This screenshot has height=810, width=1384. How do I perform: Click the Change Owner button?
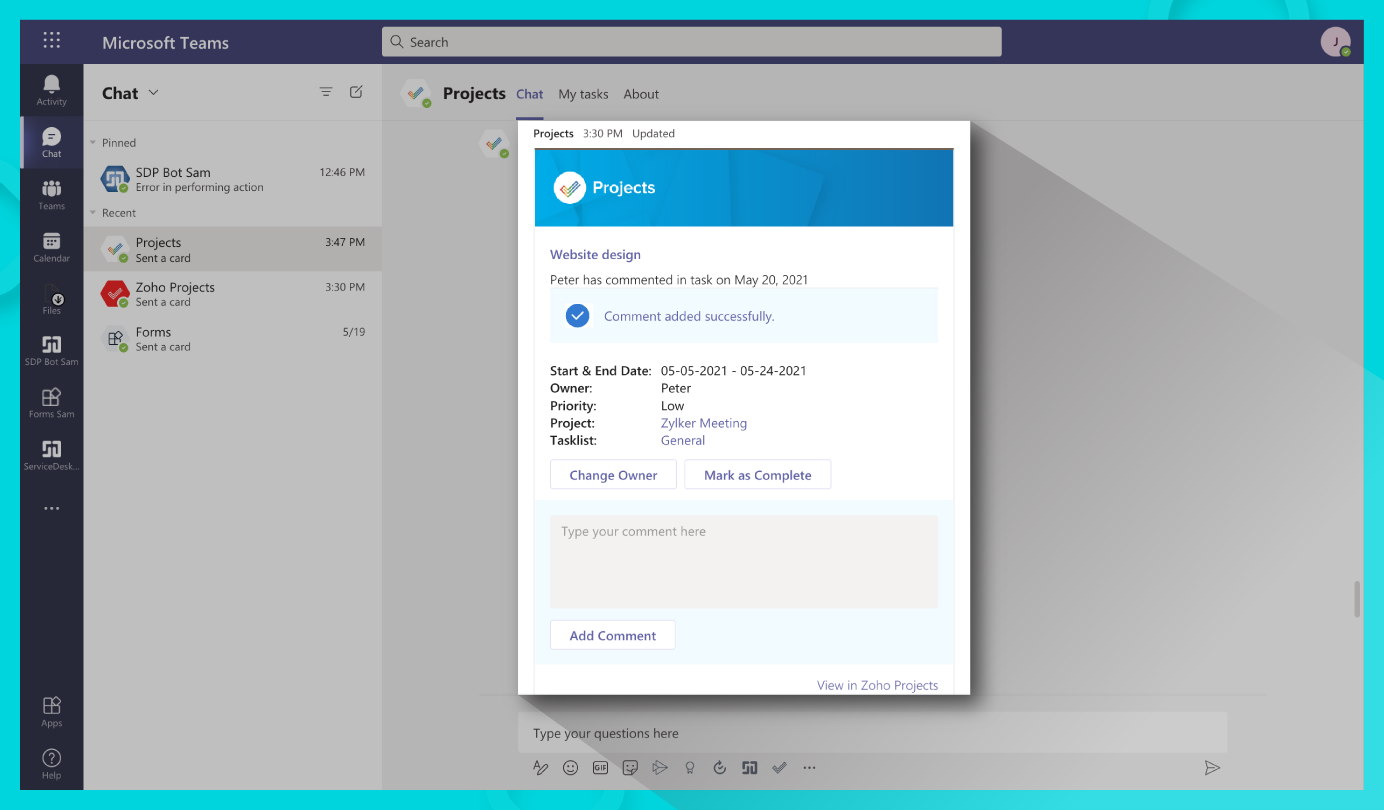[613, 475]
